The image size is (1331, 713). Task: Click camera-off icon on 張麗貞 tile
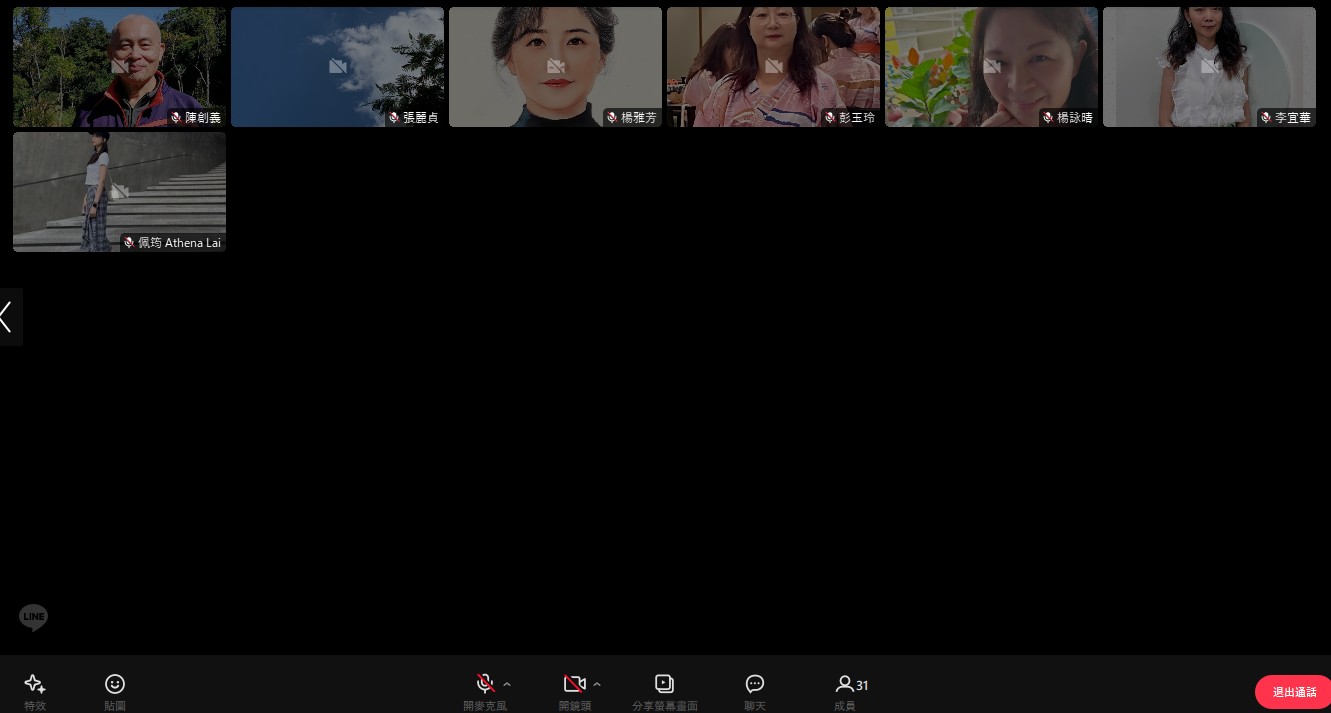[x=338, y=66]
